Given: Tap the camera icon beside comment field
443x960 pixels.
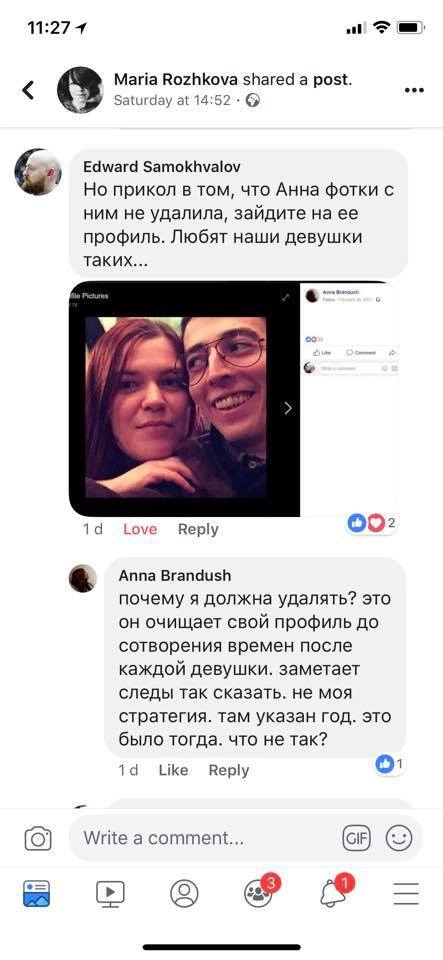Looking at the screenshot, I should (x=38, y=838).
